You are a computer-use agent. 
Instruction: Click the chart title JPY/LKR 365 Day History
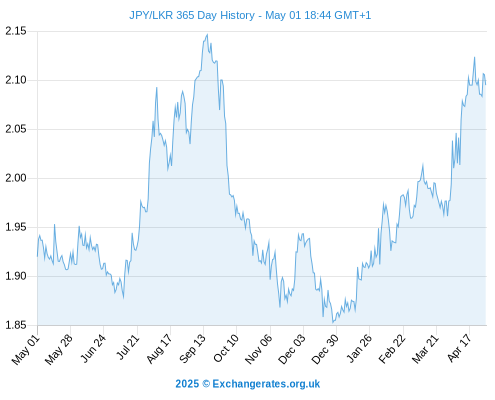pos(192,15)
